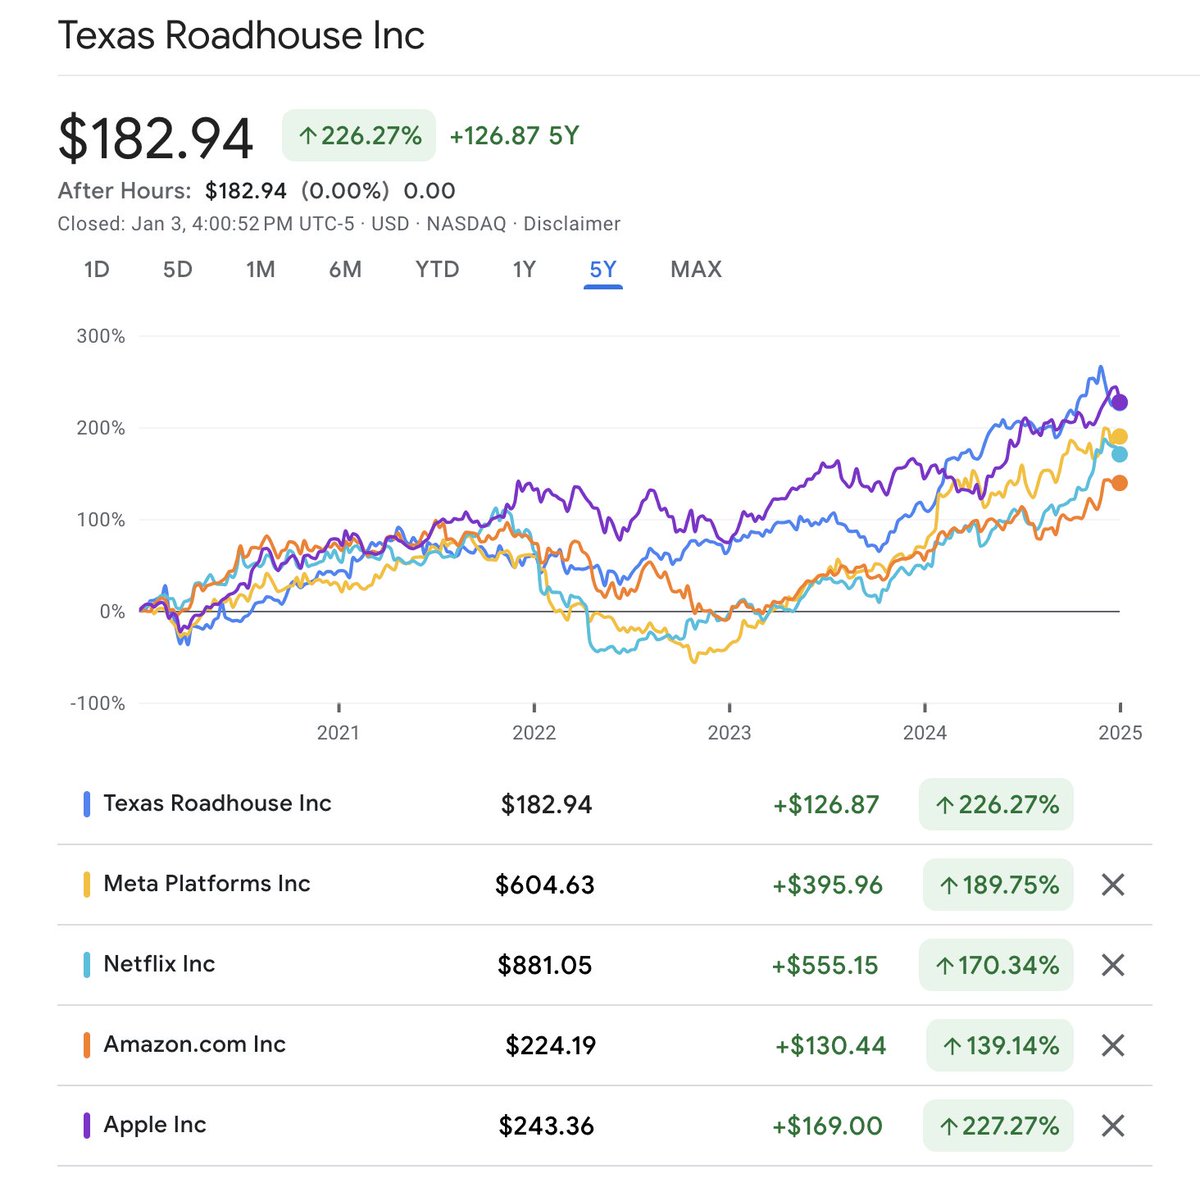
Task: Click the +$395.96 Meta change value
Action: tap(827, 885)
